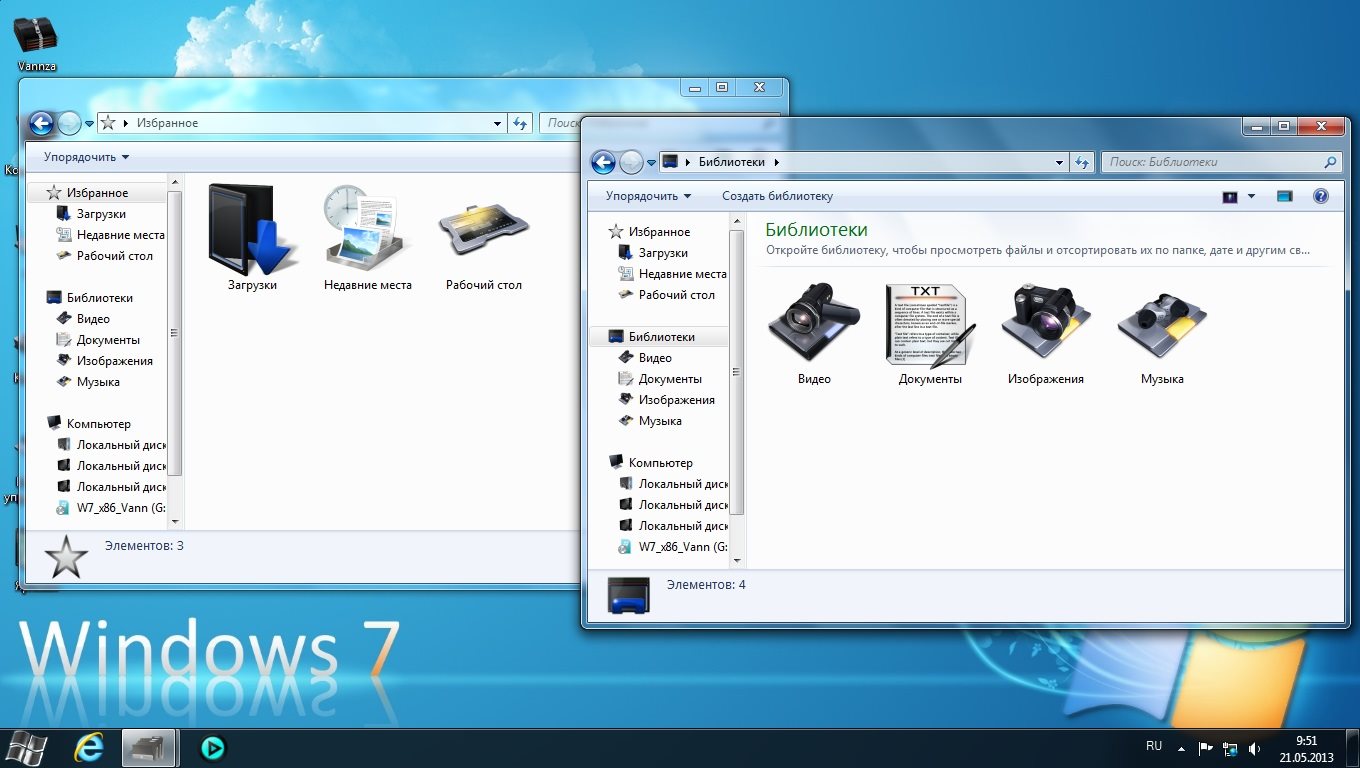The height and width of the screenshot is (768, 1360).
Task: Open address history dropdown in Библиотеки window
Action: click(1060, 162)
